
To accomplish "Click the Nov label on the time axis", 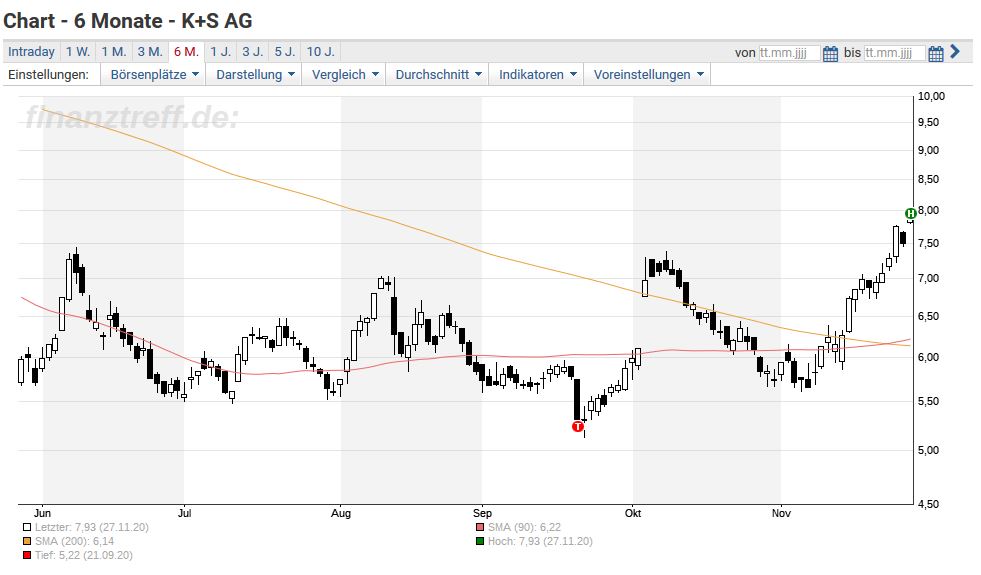I will [x=781, y=513].
